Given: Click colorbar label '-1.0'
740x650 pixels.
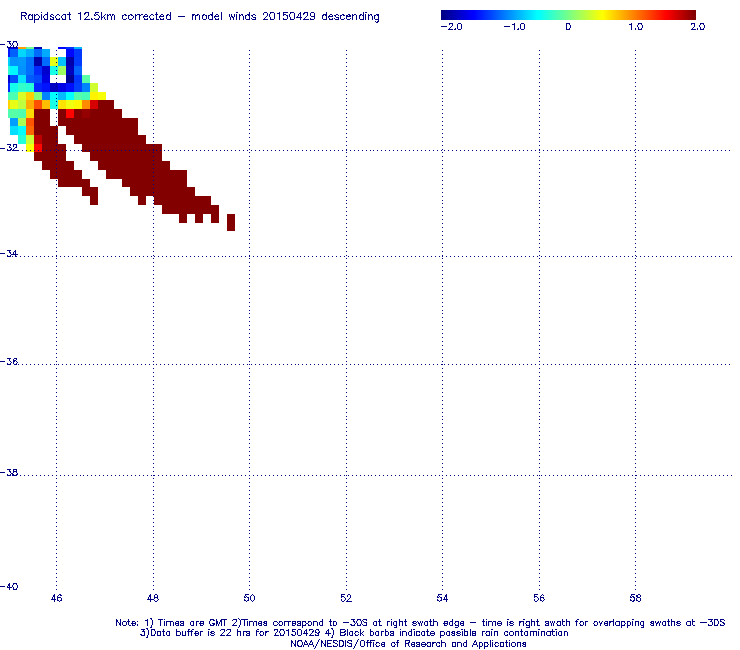Looking at the screenshot, I should pos(514,27).
